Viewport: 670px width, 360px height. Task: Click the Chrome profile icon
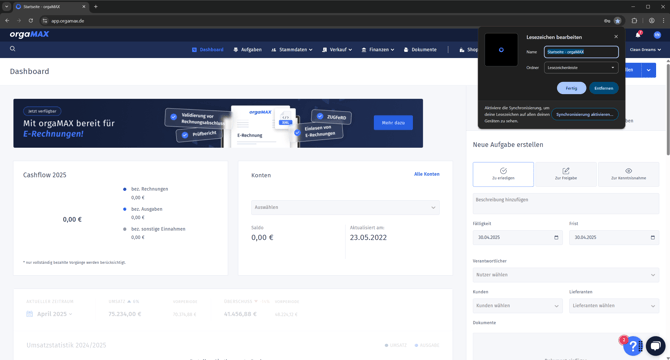tap(652, 20)
